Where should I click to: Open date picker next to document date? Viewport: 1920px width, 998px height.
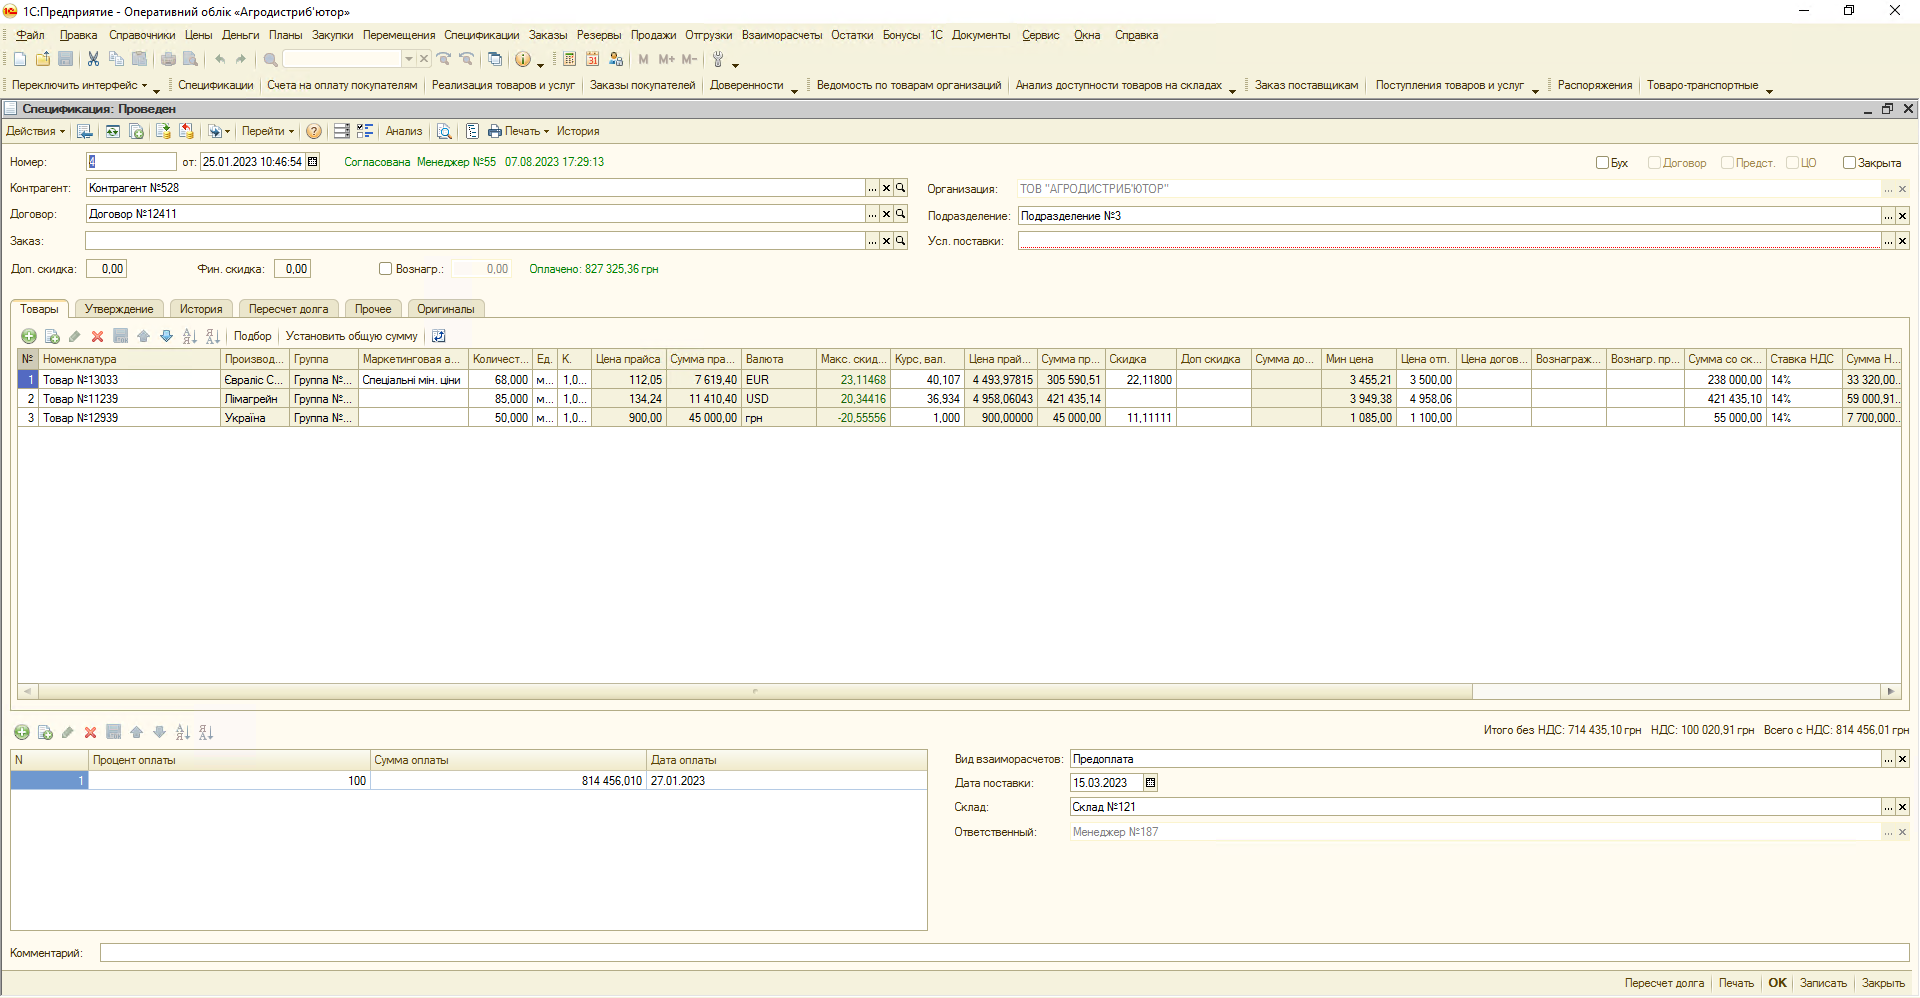tap(313, 162)
